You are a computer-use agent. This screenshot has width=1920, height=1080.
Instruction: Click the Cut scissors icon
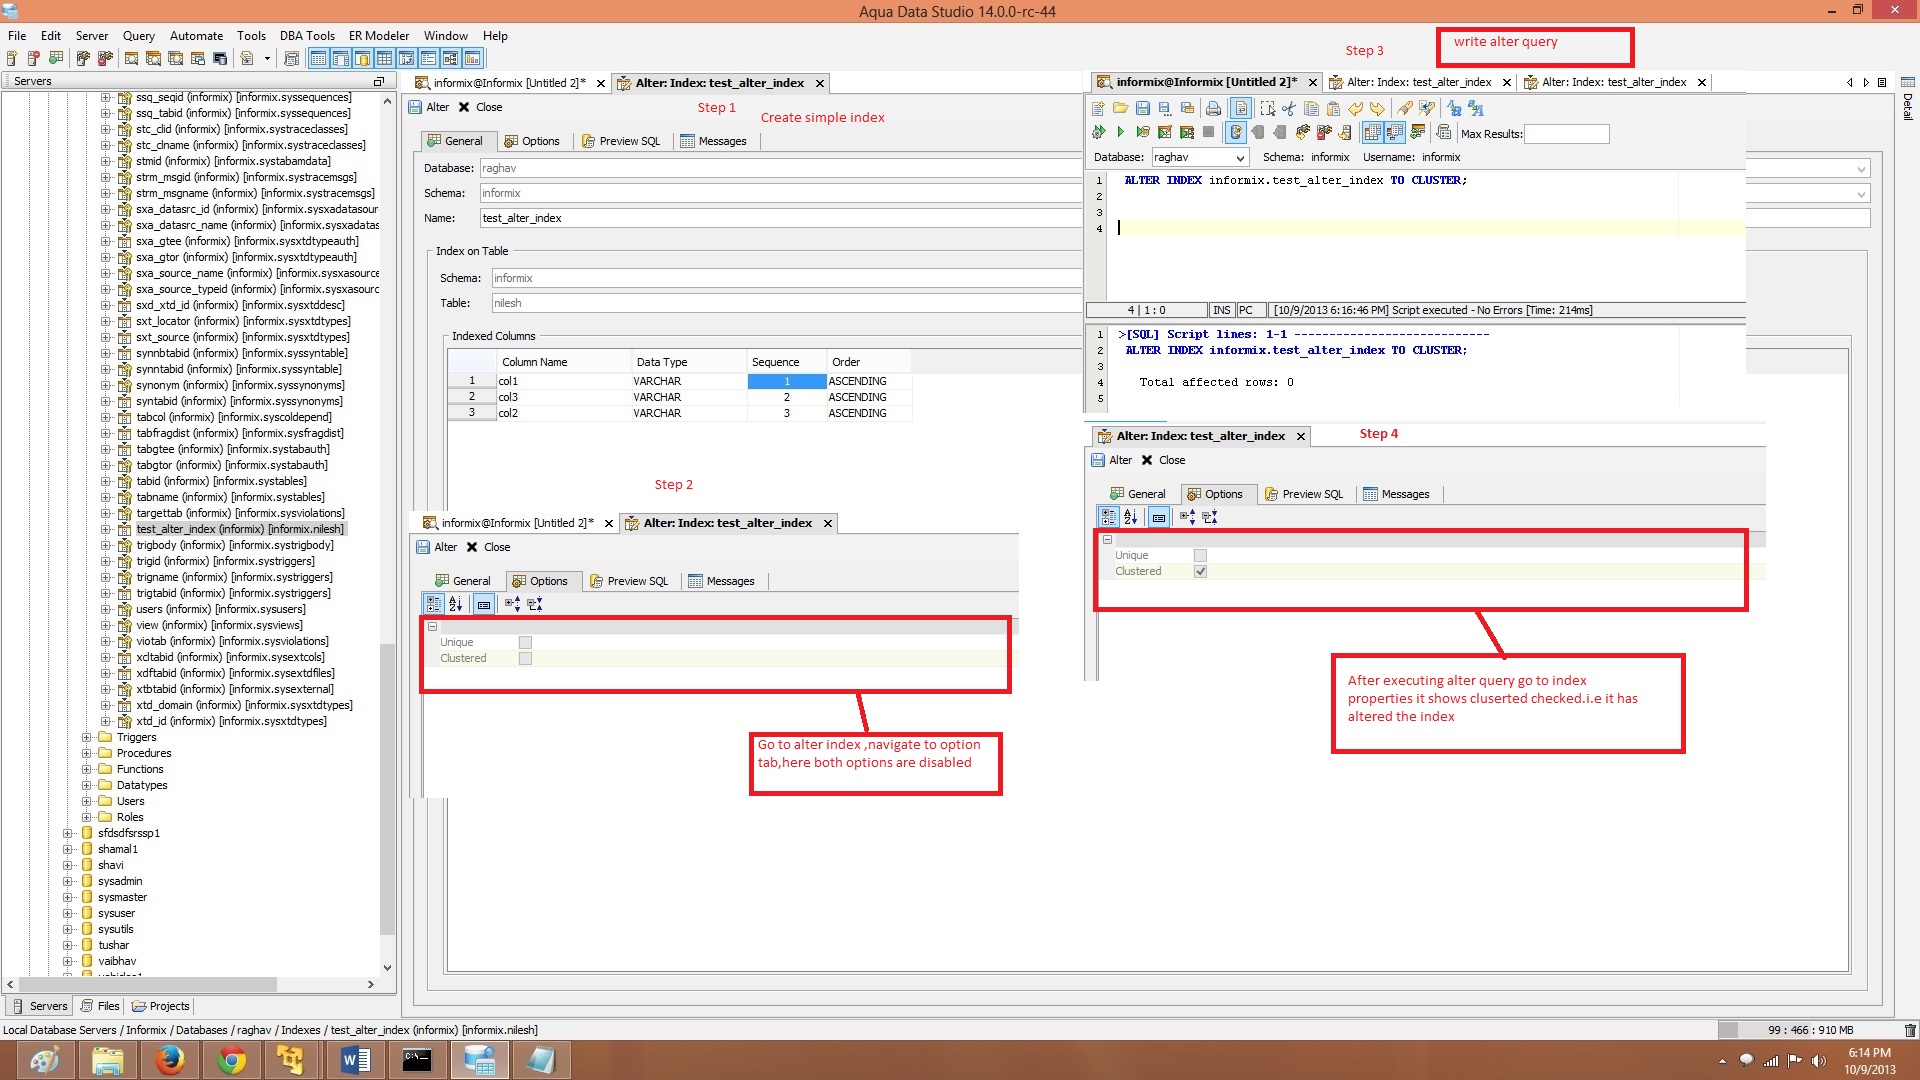click(1289, 108)
